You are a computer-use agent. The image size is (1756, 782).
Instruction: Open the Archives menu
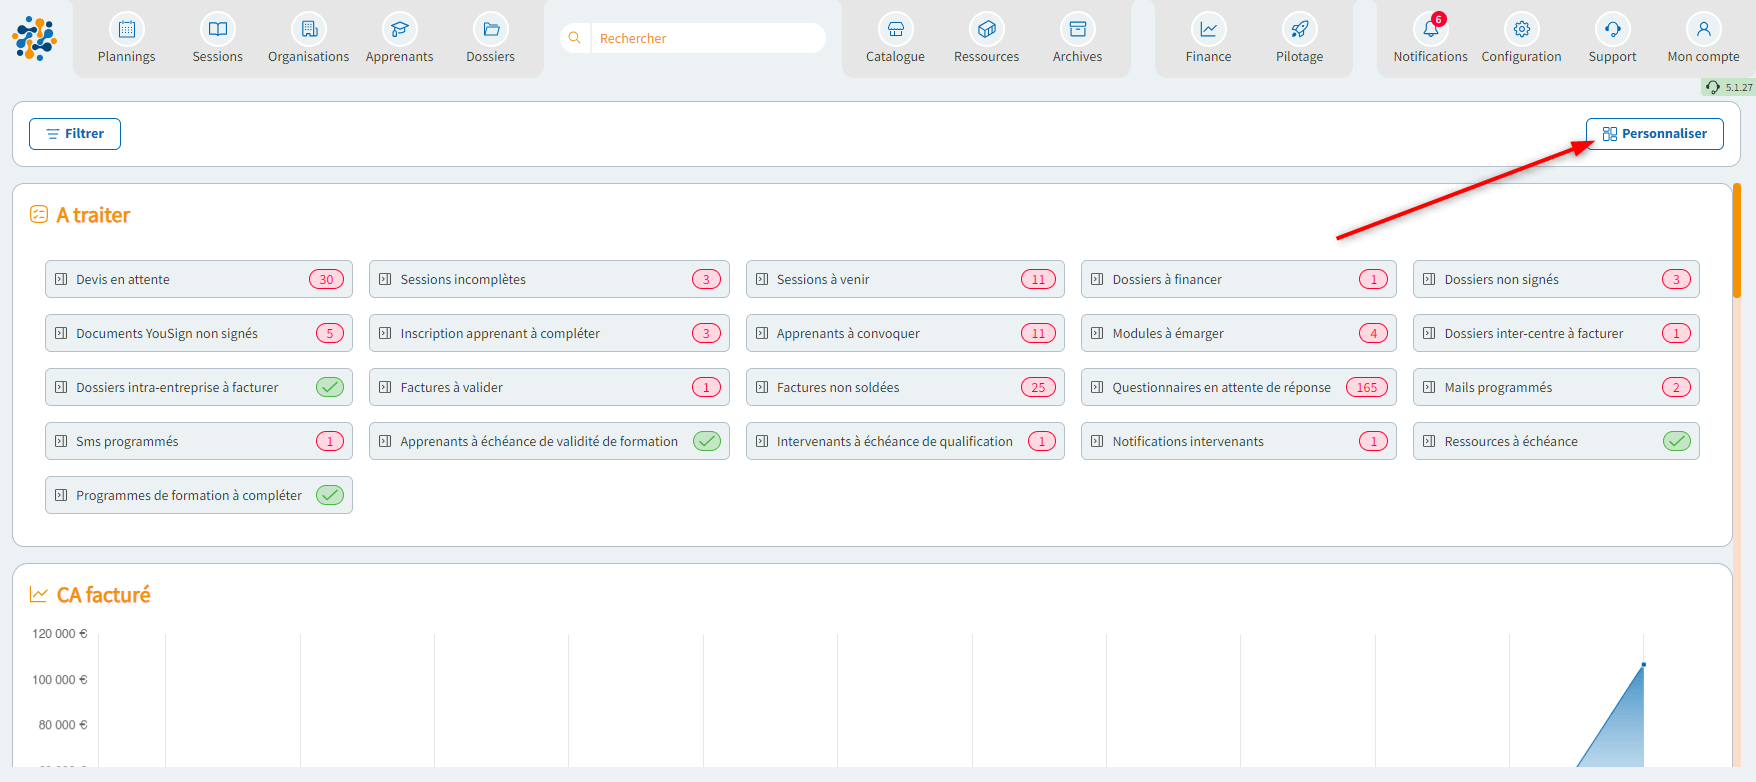[1077, 39]
